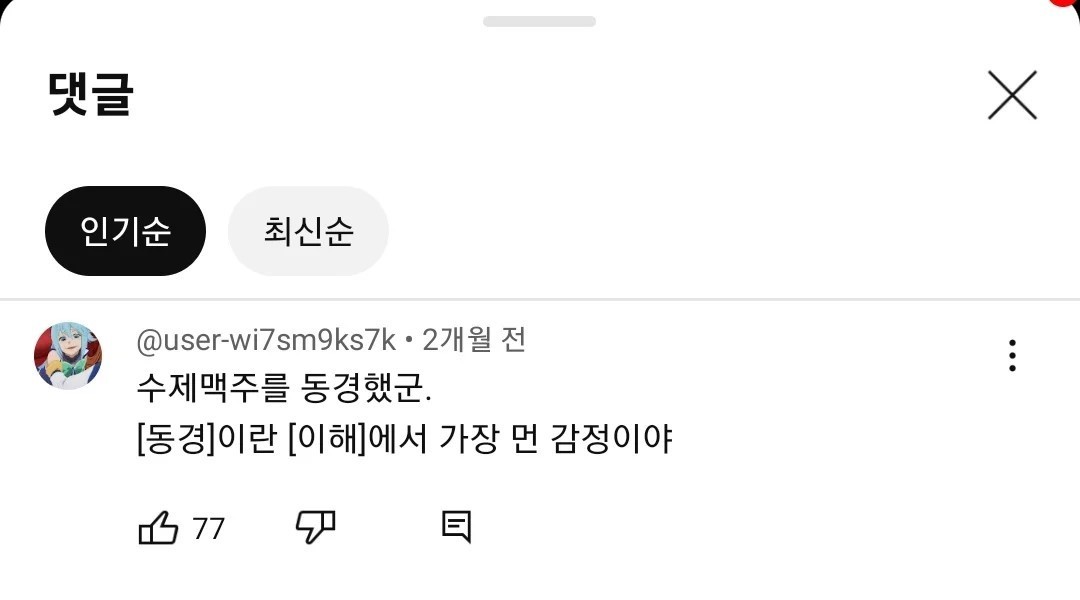Click the 댓글 header title
Viewport: 1080px width, 600px height.
pos(90,94)
